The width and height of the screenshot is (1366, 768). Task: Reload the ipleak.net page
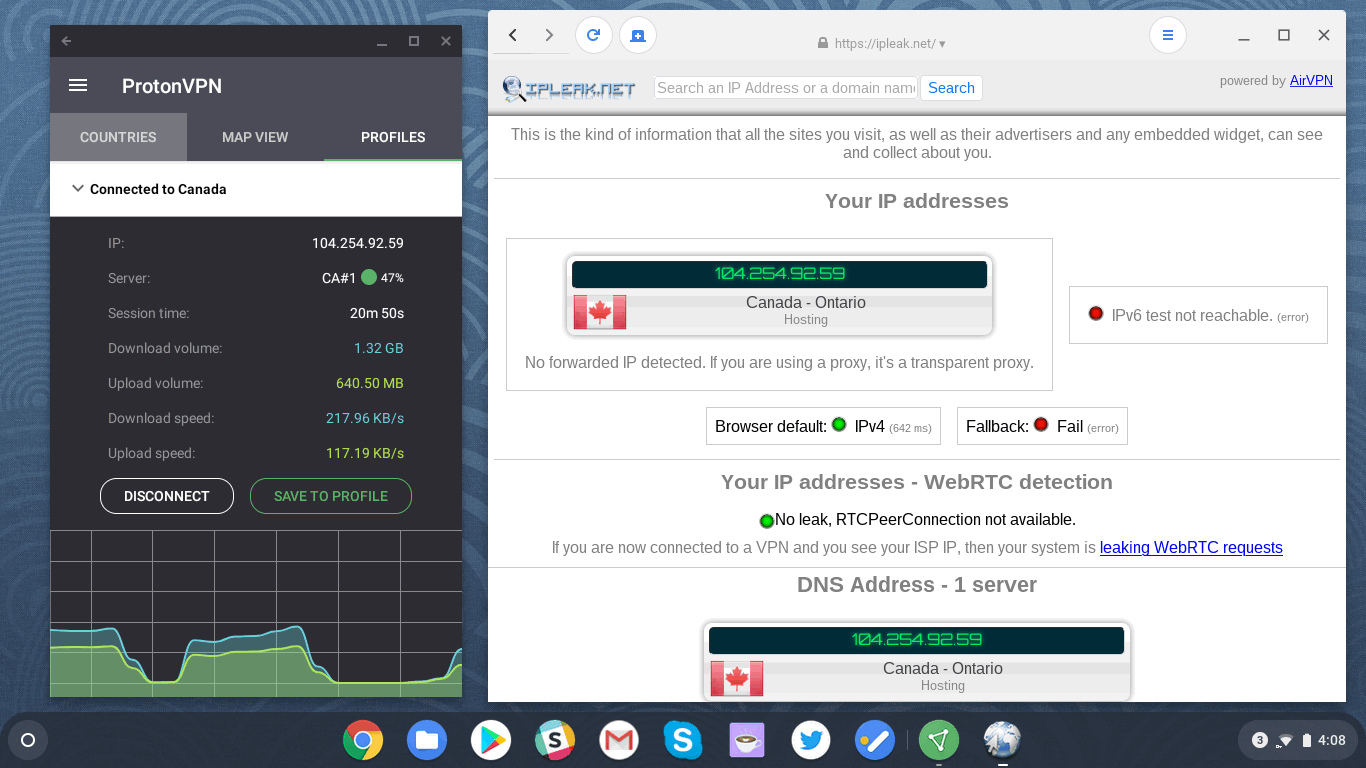(593, 35)
